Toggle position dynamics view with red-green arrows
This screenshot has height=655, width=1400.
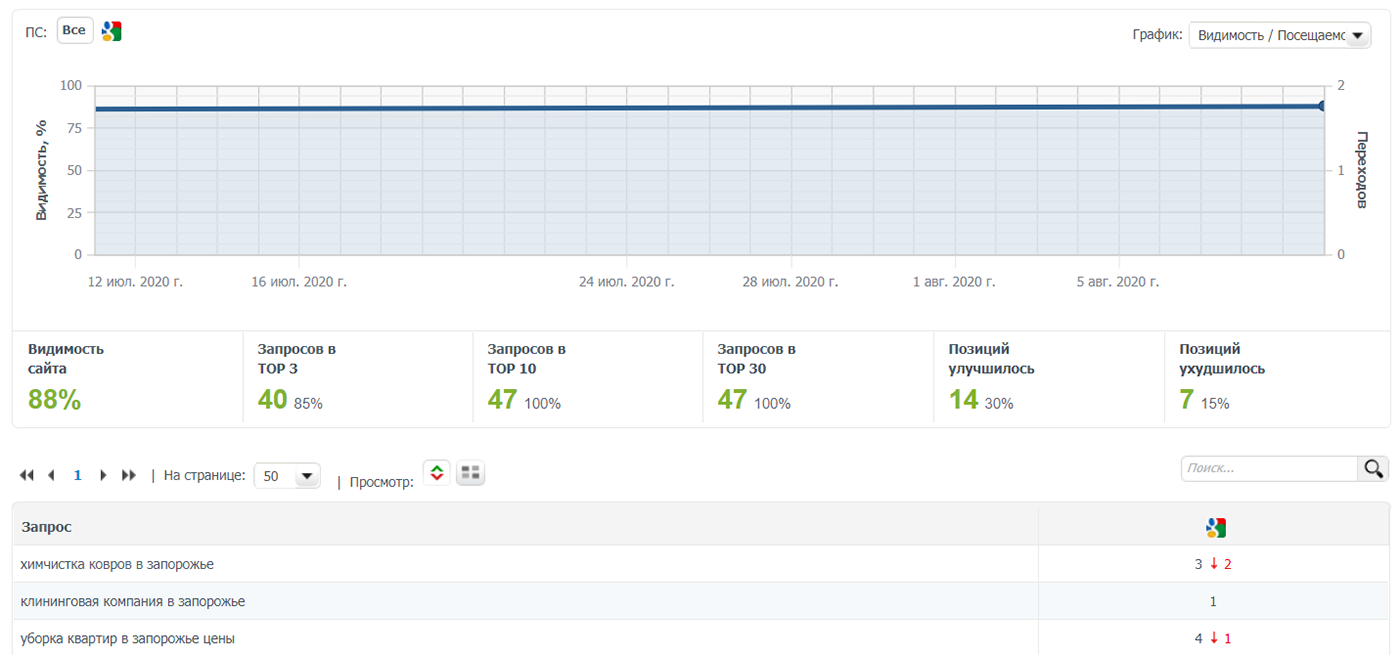436,474
